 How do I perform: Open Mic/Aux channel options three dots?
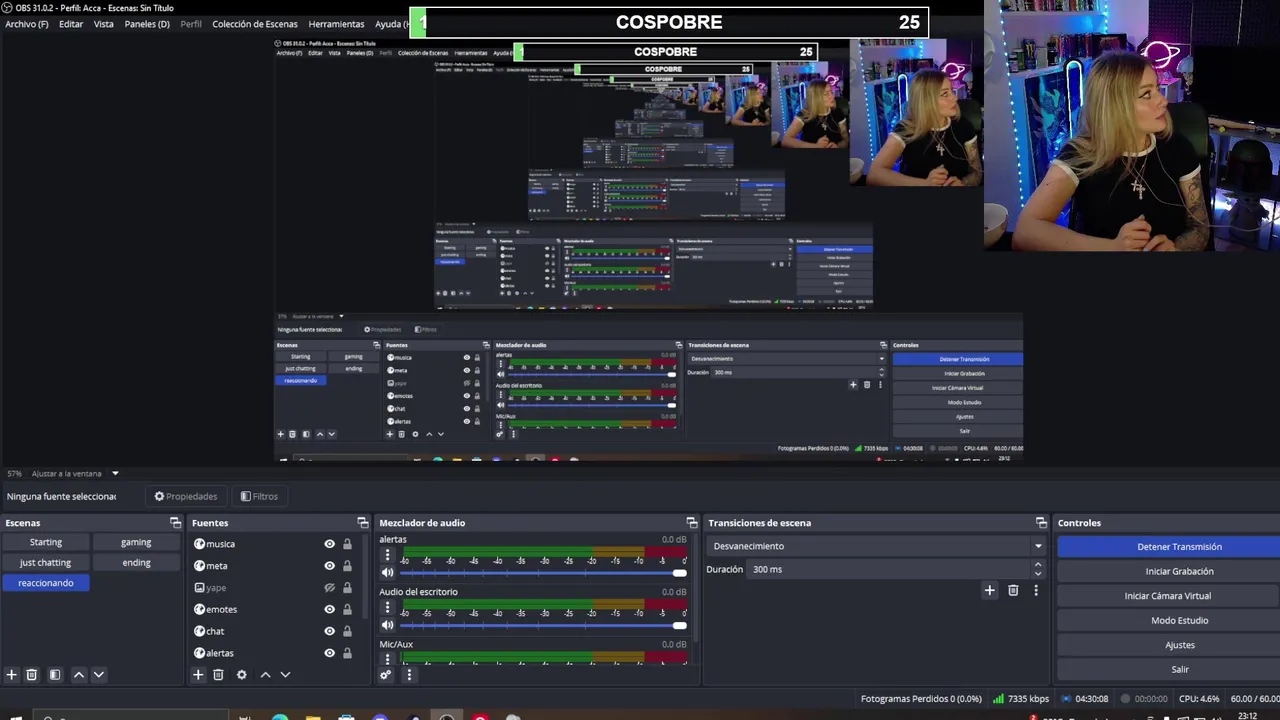[x=387, y=659]
